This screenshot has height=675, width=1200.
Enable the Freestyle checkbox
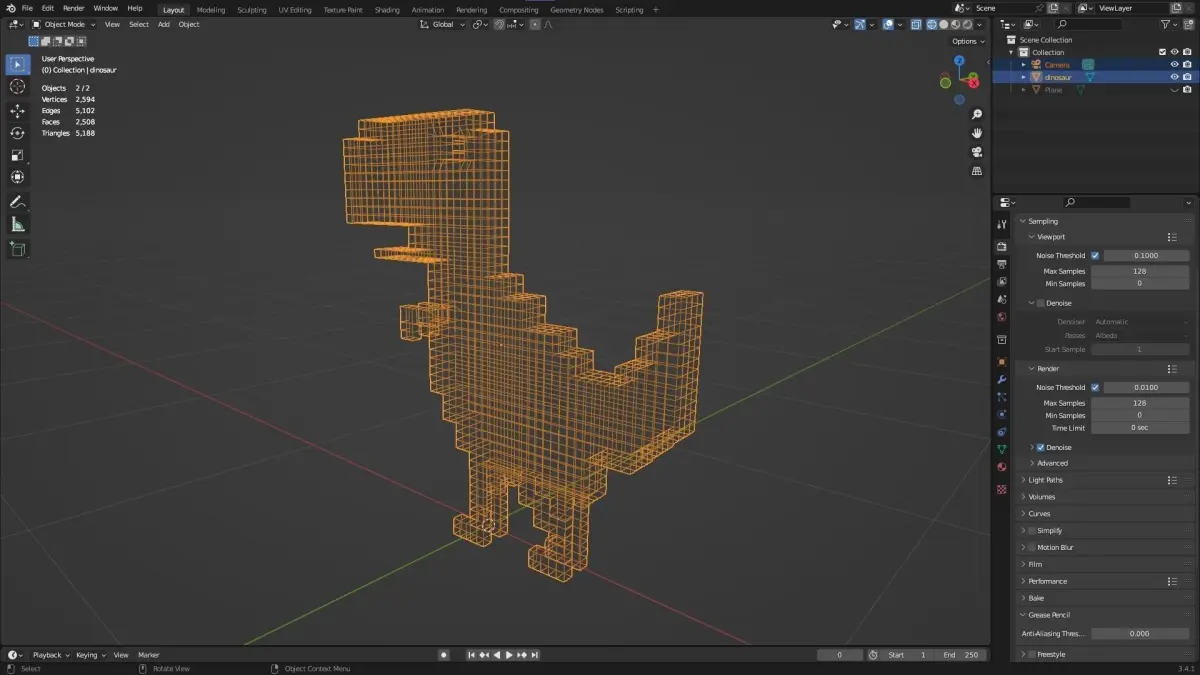tap(1032, 654)
